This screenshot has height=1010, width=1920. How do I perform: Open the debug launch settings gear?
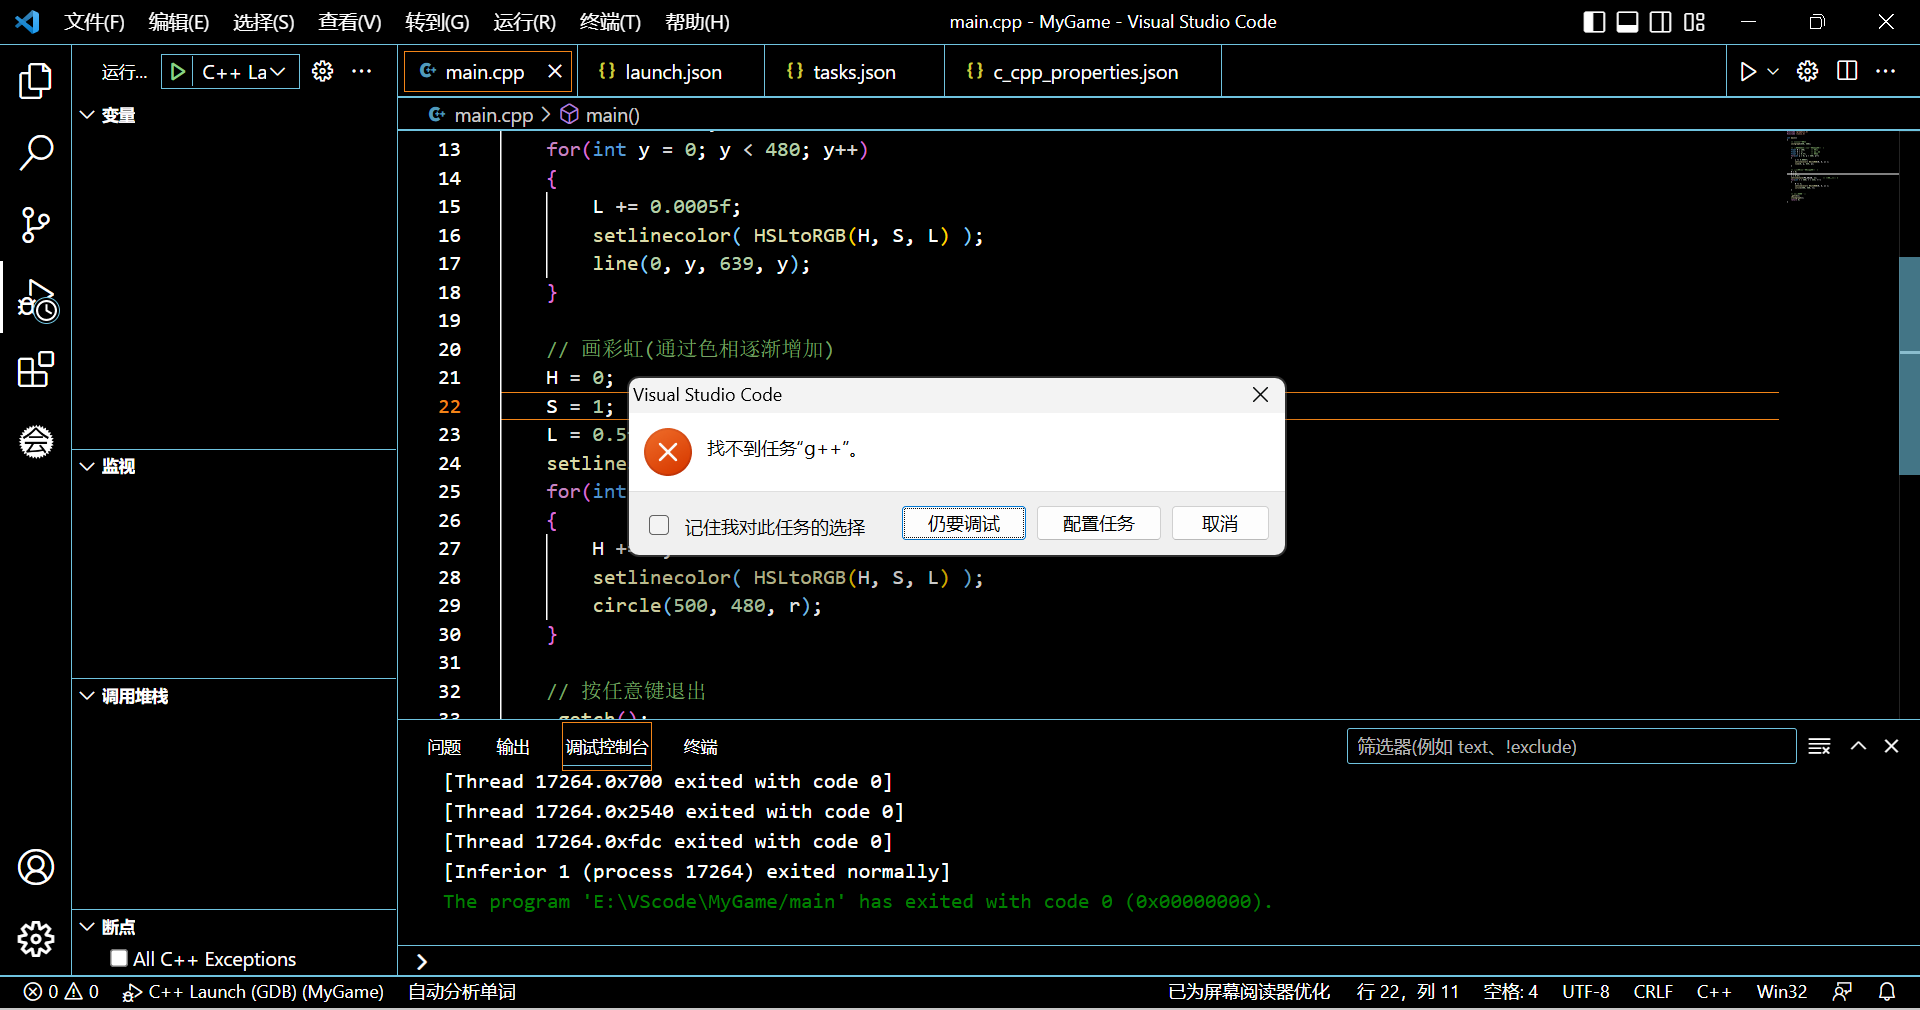(x=321, y=71)
